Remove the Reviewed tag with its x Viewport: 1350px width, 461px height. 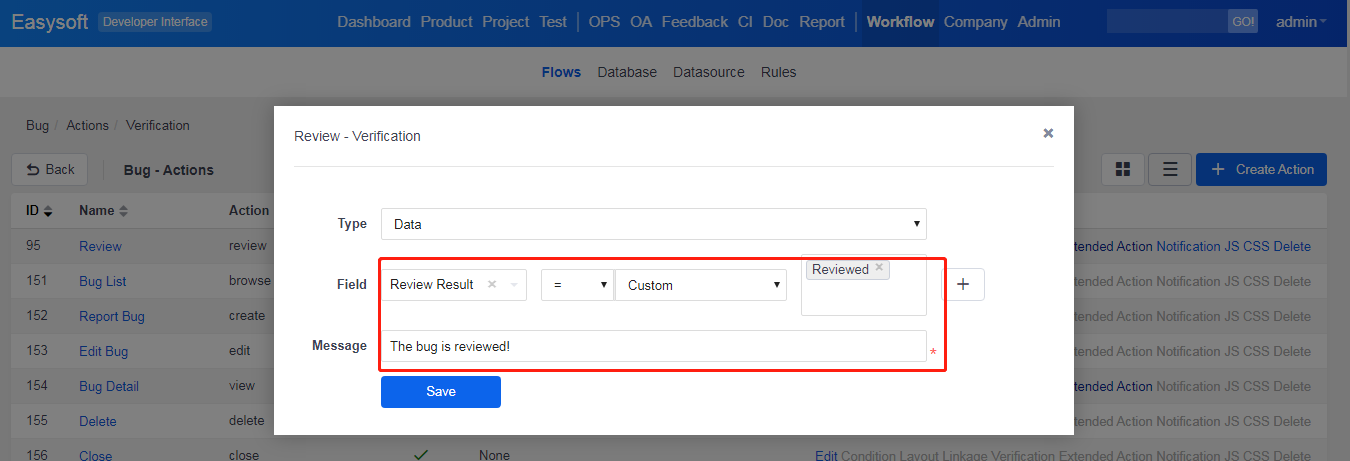pos(879,268)
